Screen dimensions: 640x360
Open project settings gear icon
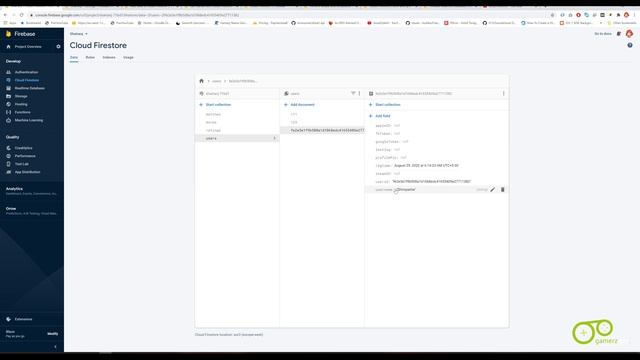pyautogui.click(x=58, y=47)
